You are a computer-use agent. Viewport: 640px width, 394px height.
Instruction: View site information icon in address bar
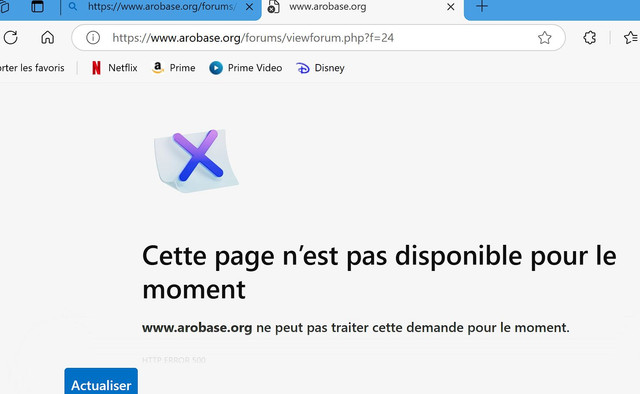(x=93, y=38)
